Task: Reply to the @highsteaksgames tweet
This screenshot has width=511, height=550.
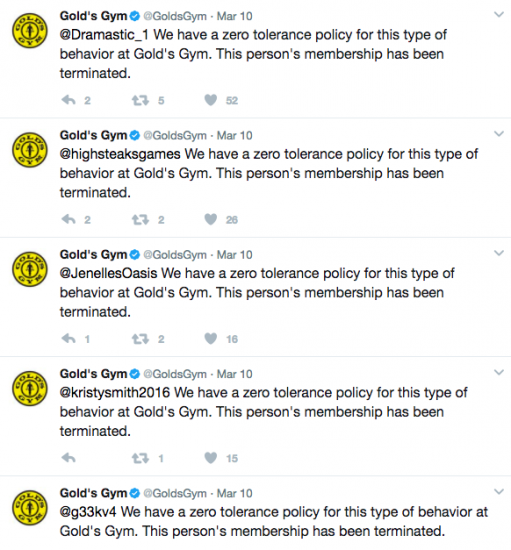Action: click(69, 220)
